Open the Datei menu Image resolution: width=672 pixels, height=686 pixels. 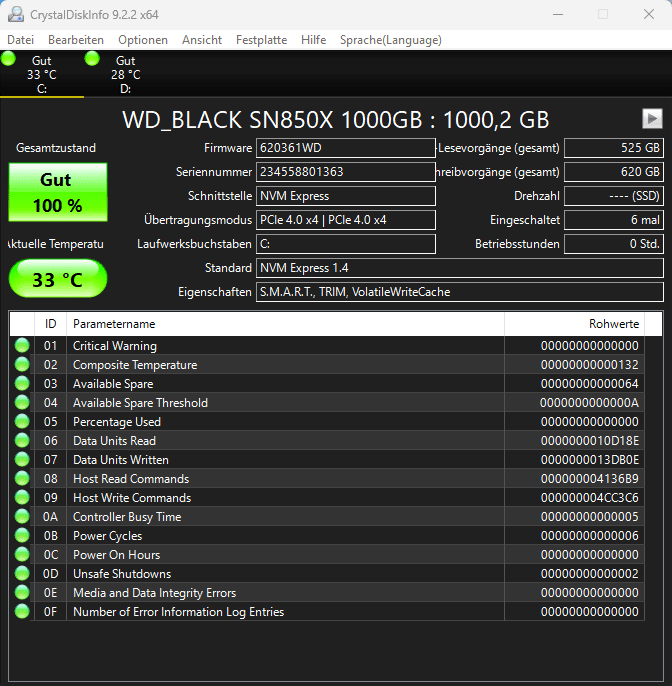[21, 40]
